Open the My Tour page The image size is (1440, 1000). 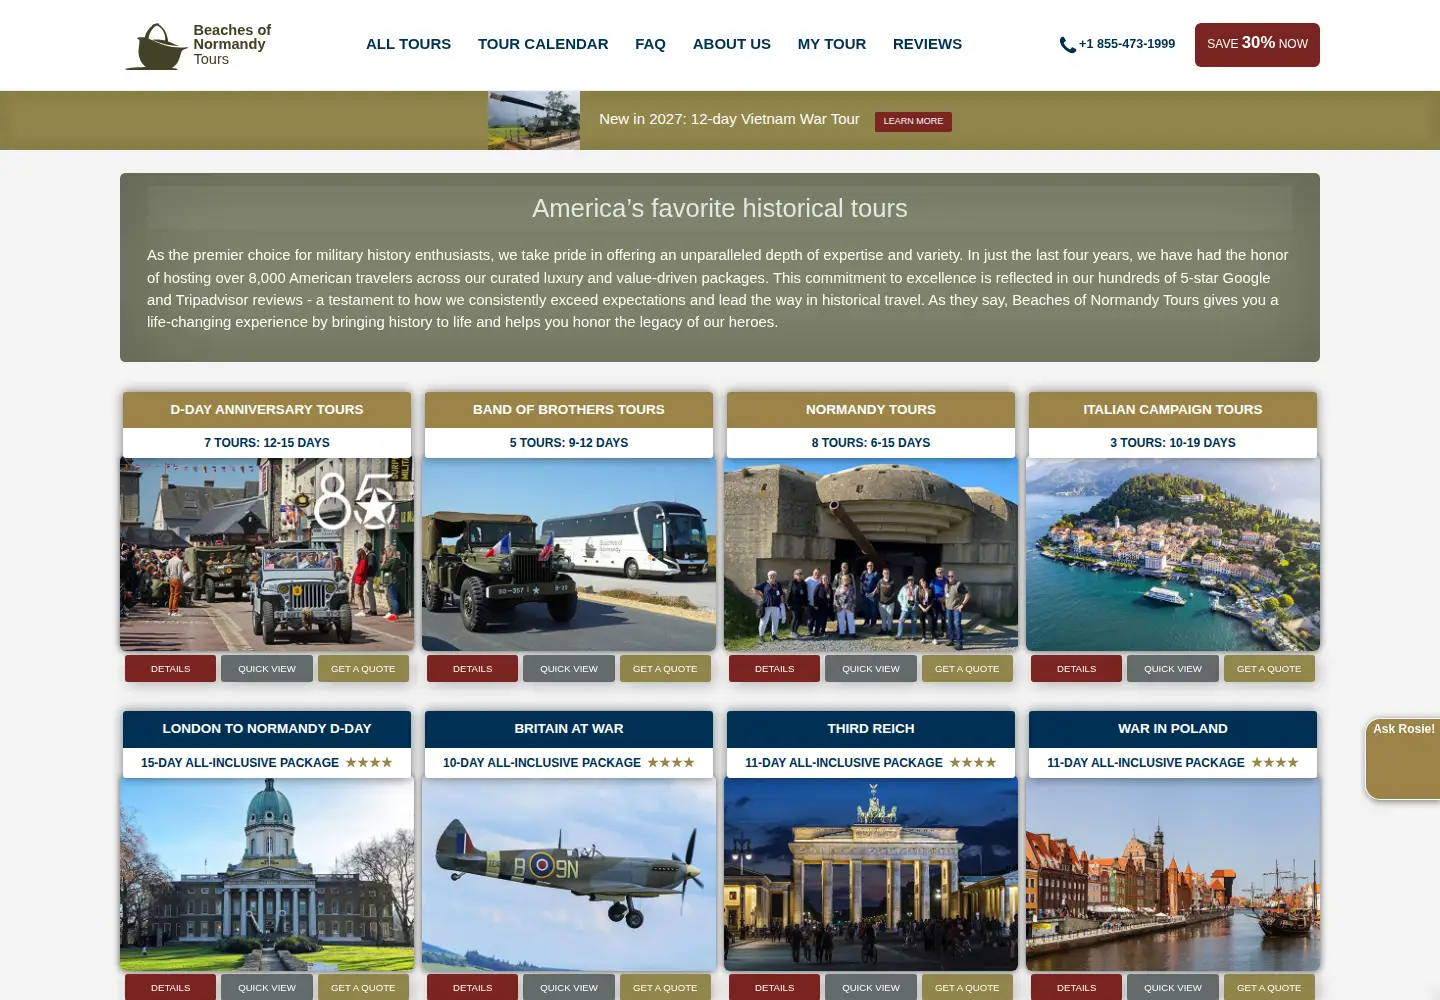[832, 44]
